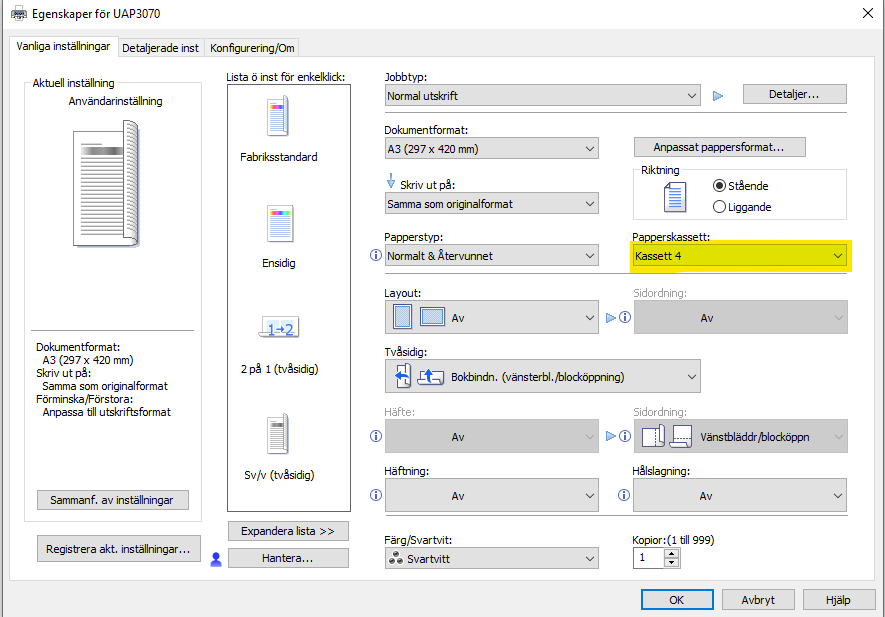Open the Tvåsidig binding dropdown
885x617 pixels.
[542, 376]
